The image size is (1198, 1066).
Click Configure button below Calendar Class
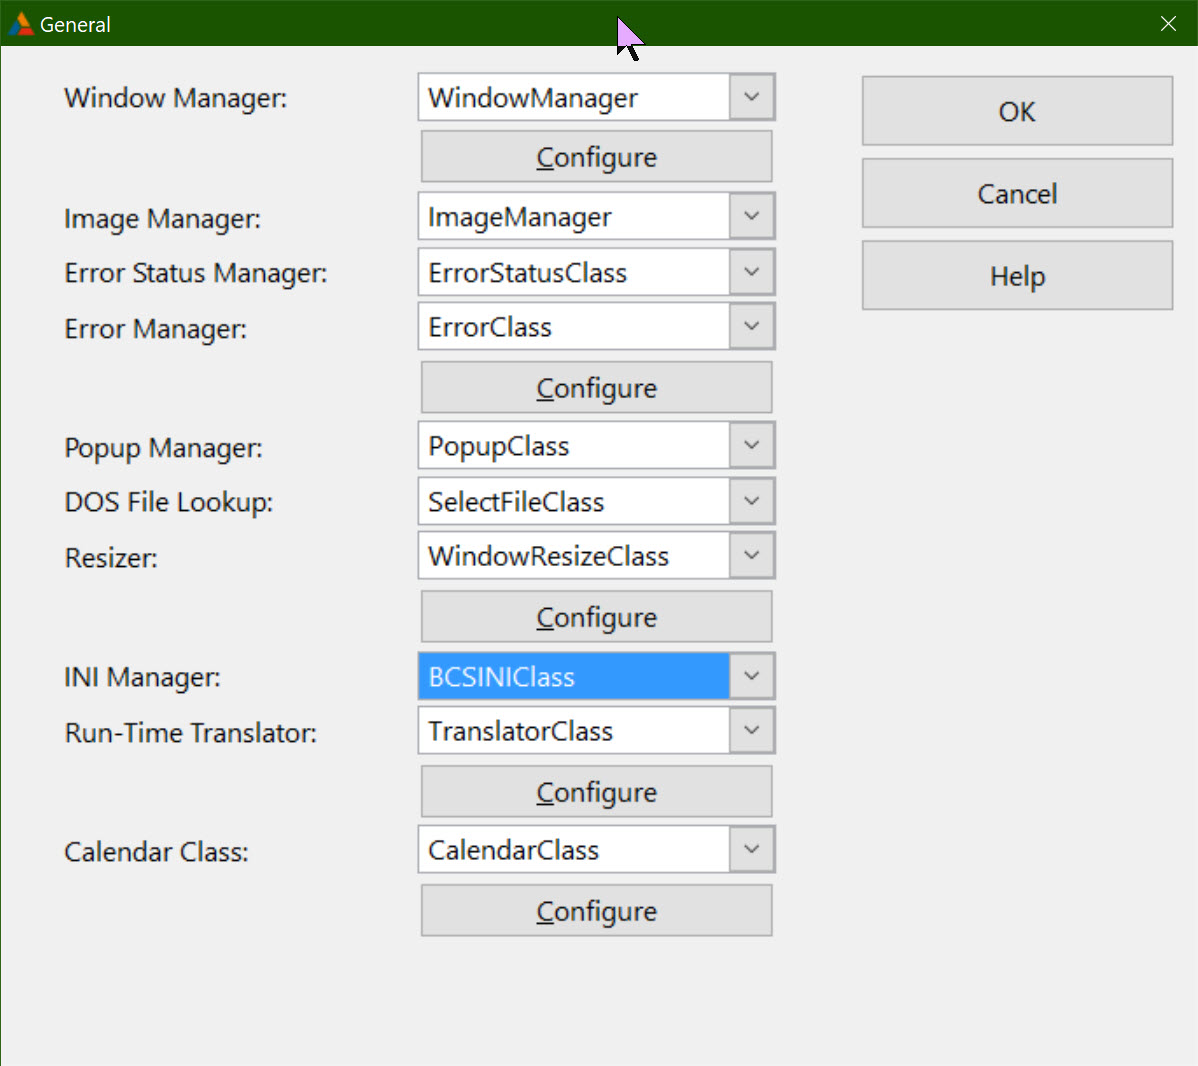click(x=596, y=911)
